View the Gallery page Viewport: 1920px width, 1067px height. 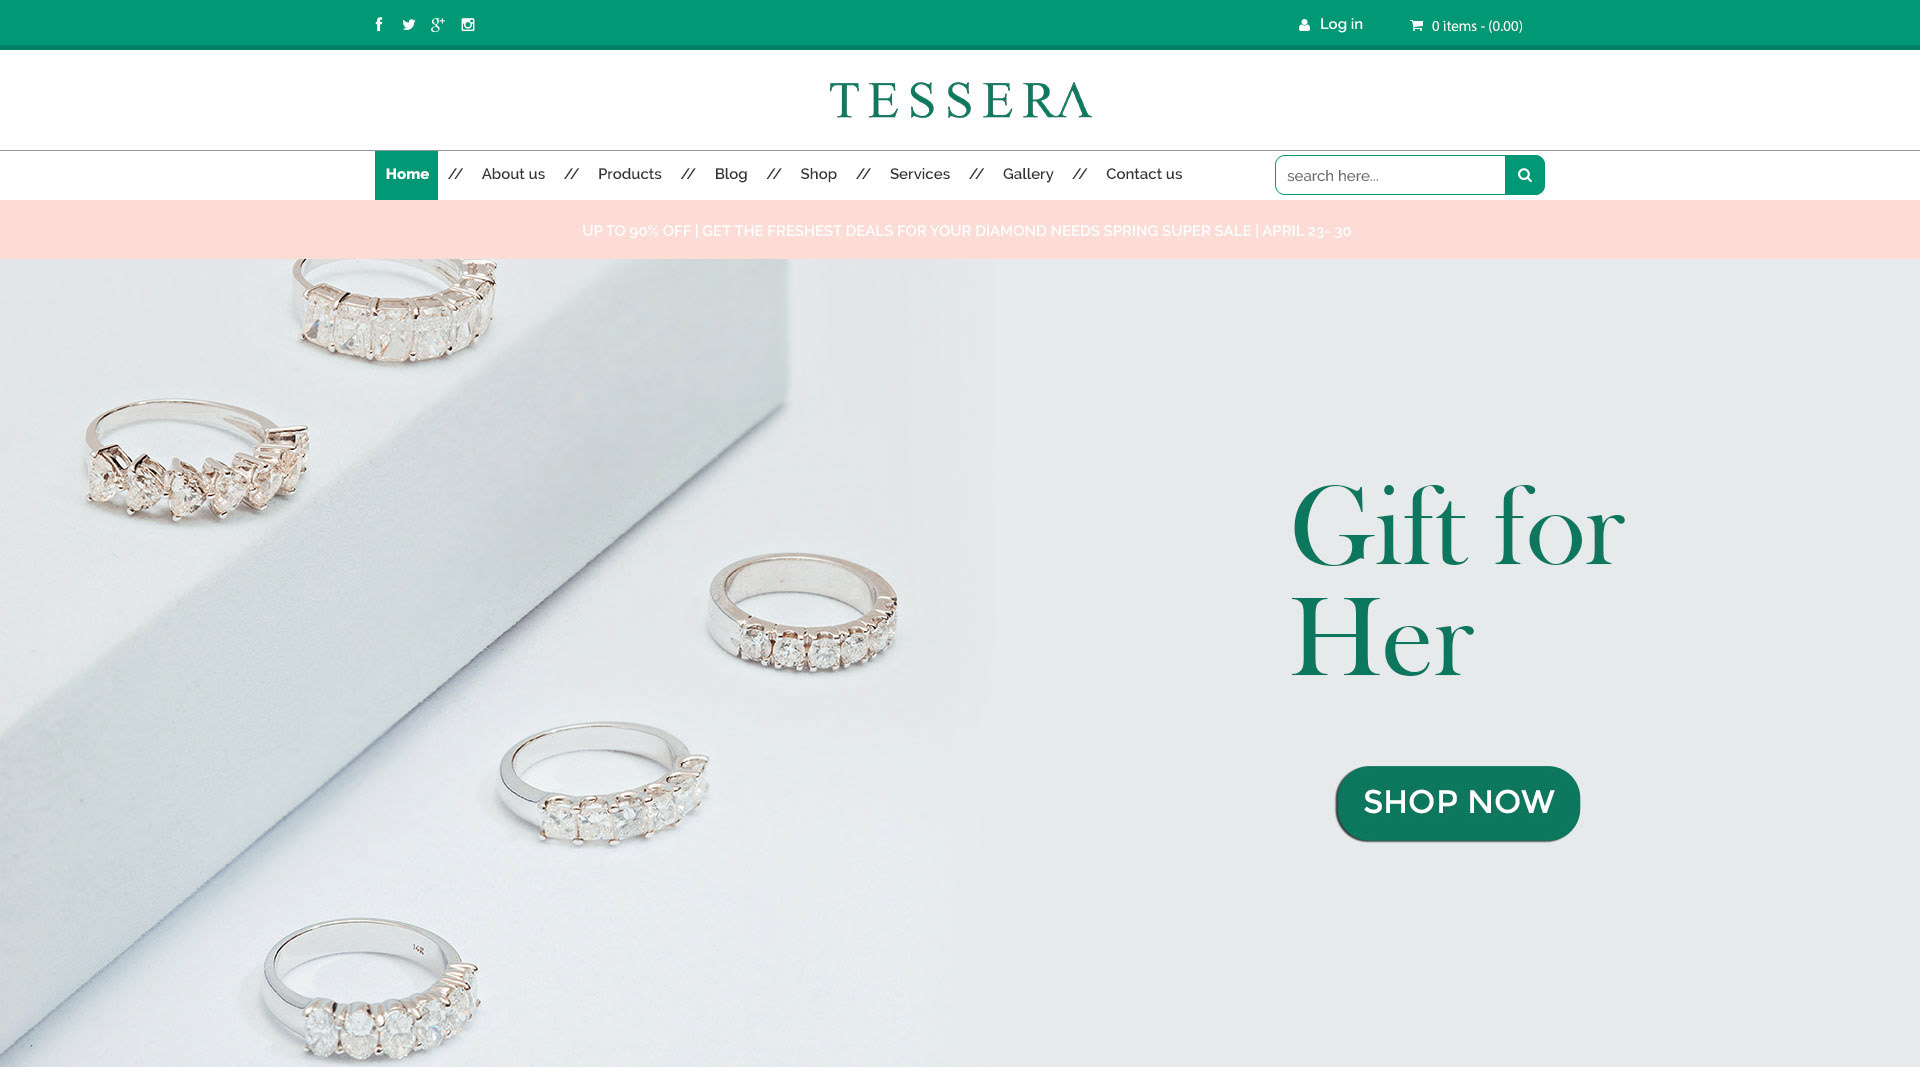[x=1028, y=174]
